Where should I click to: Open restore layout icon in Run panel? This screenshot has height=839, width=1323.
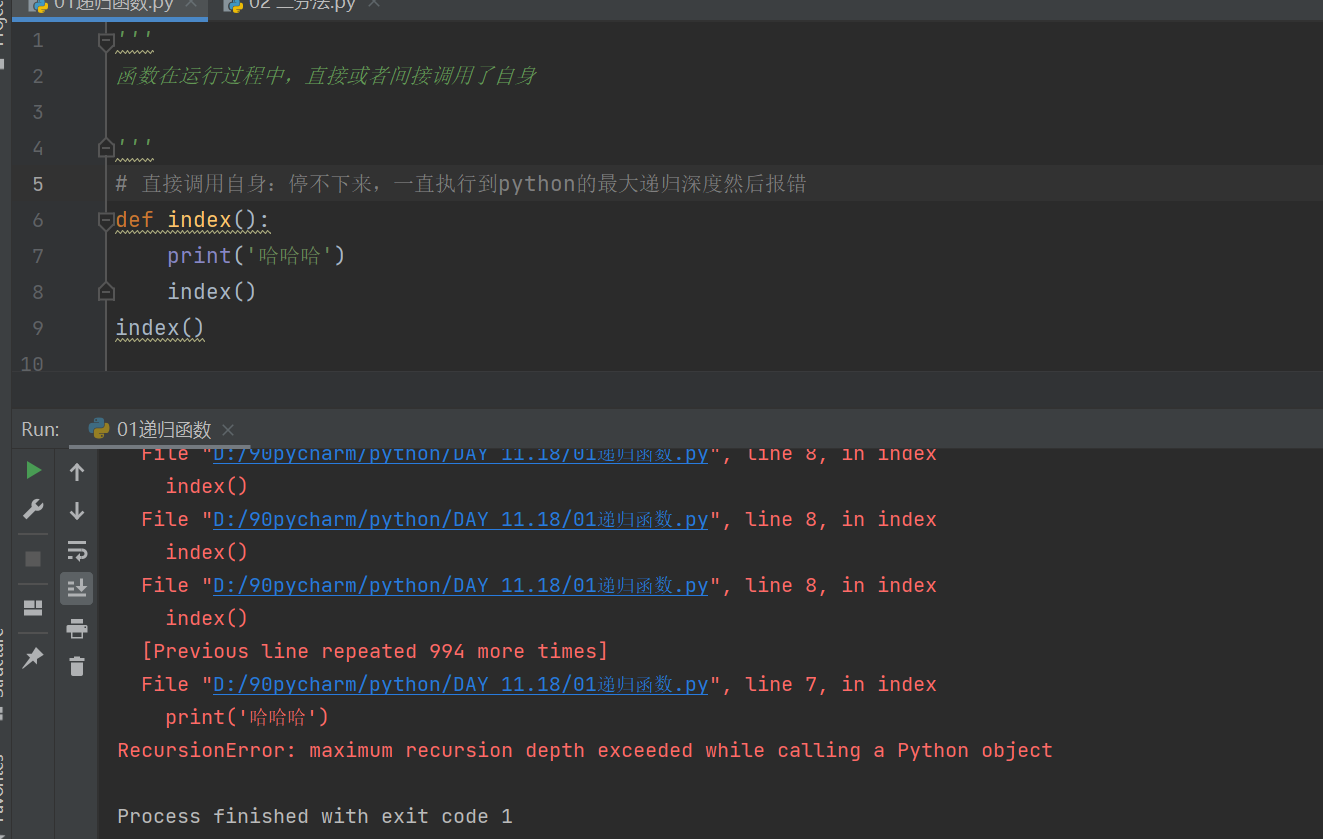pyautogui.click(x=33, y=608)
